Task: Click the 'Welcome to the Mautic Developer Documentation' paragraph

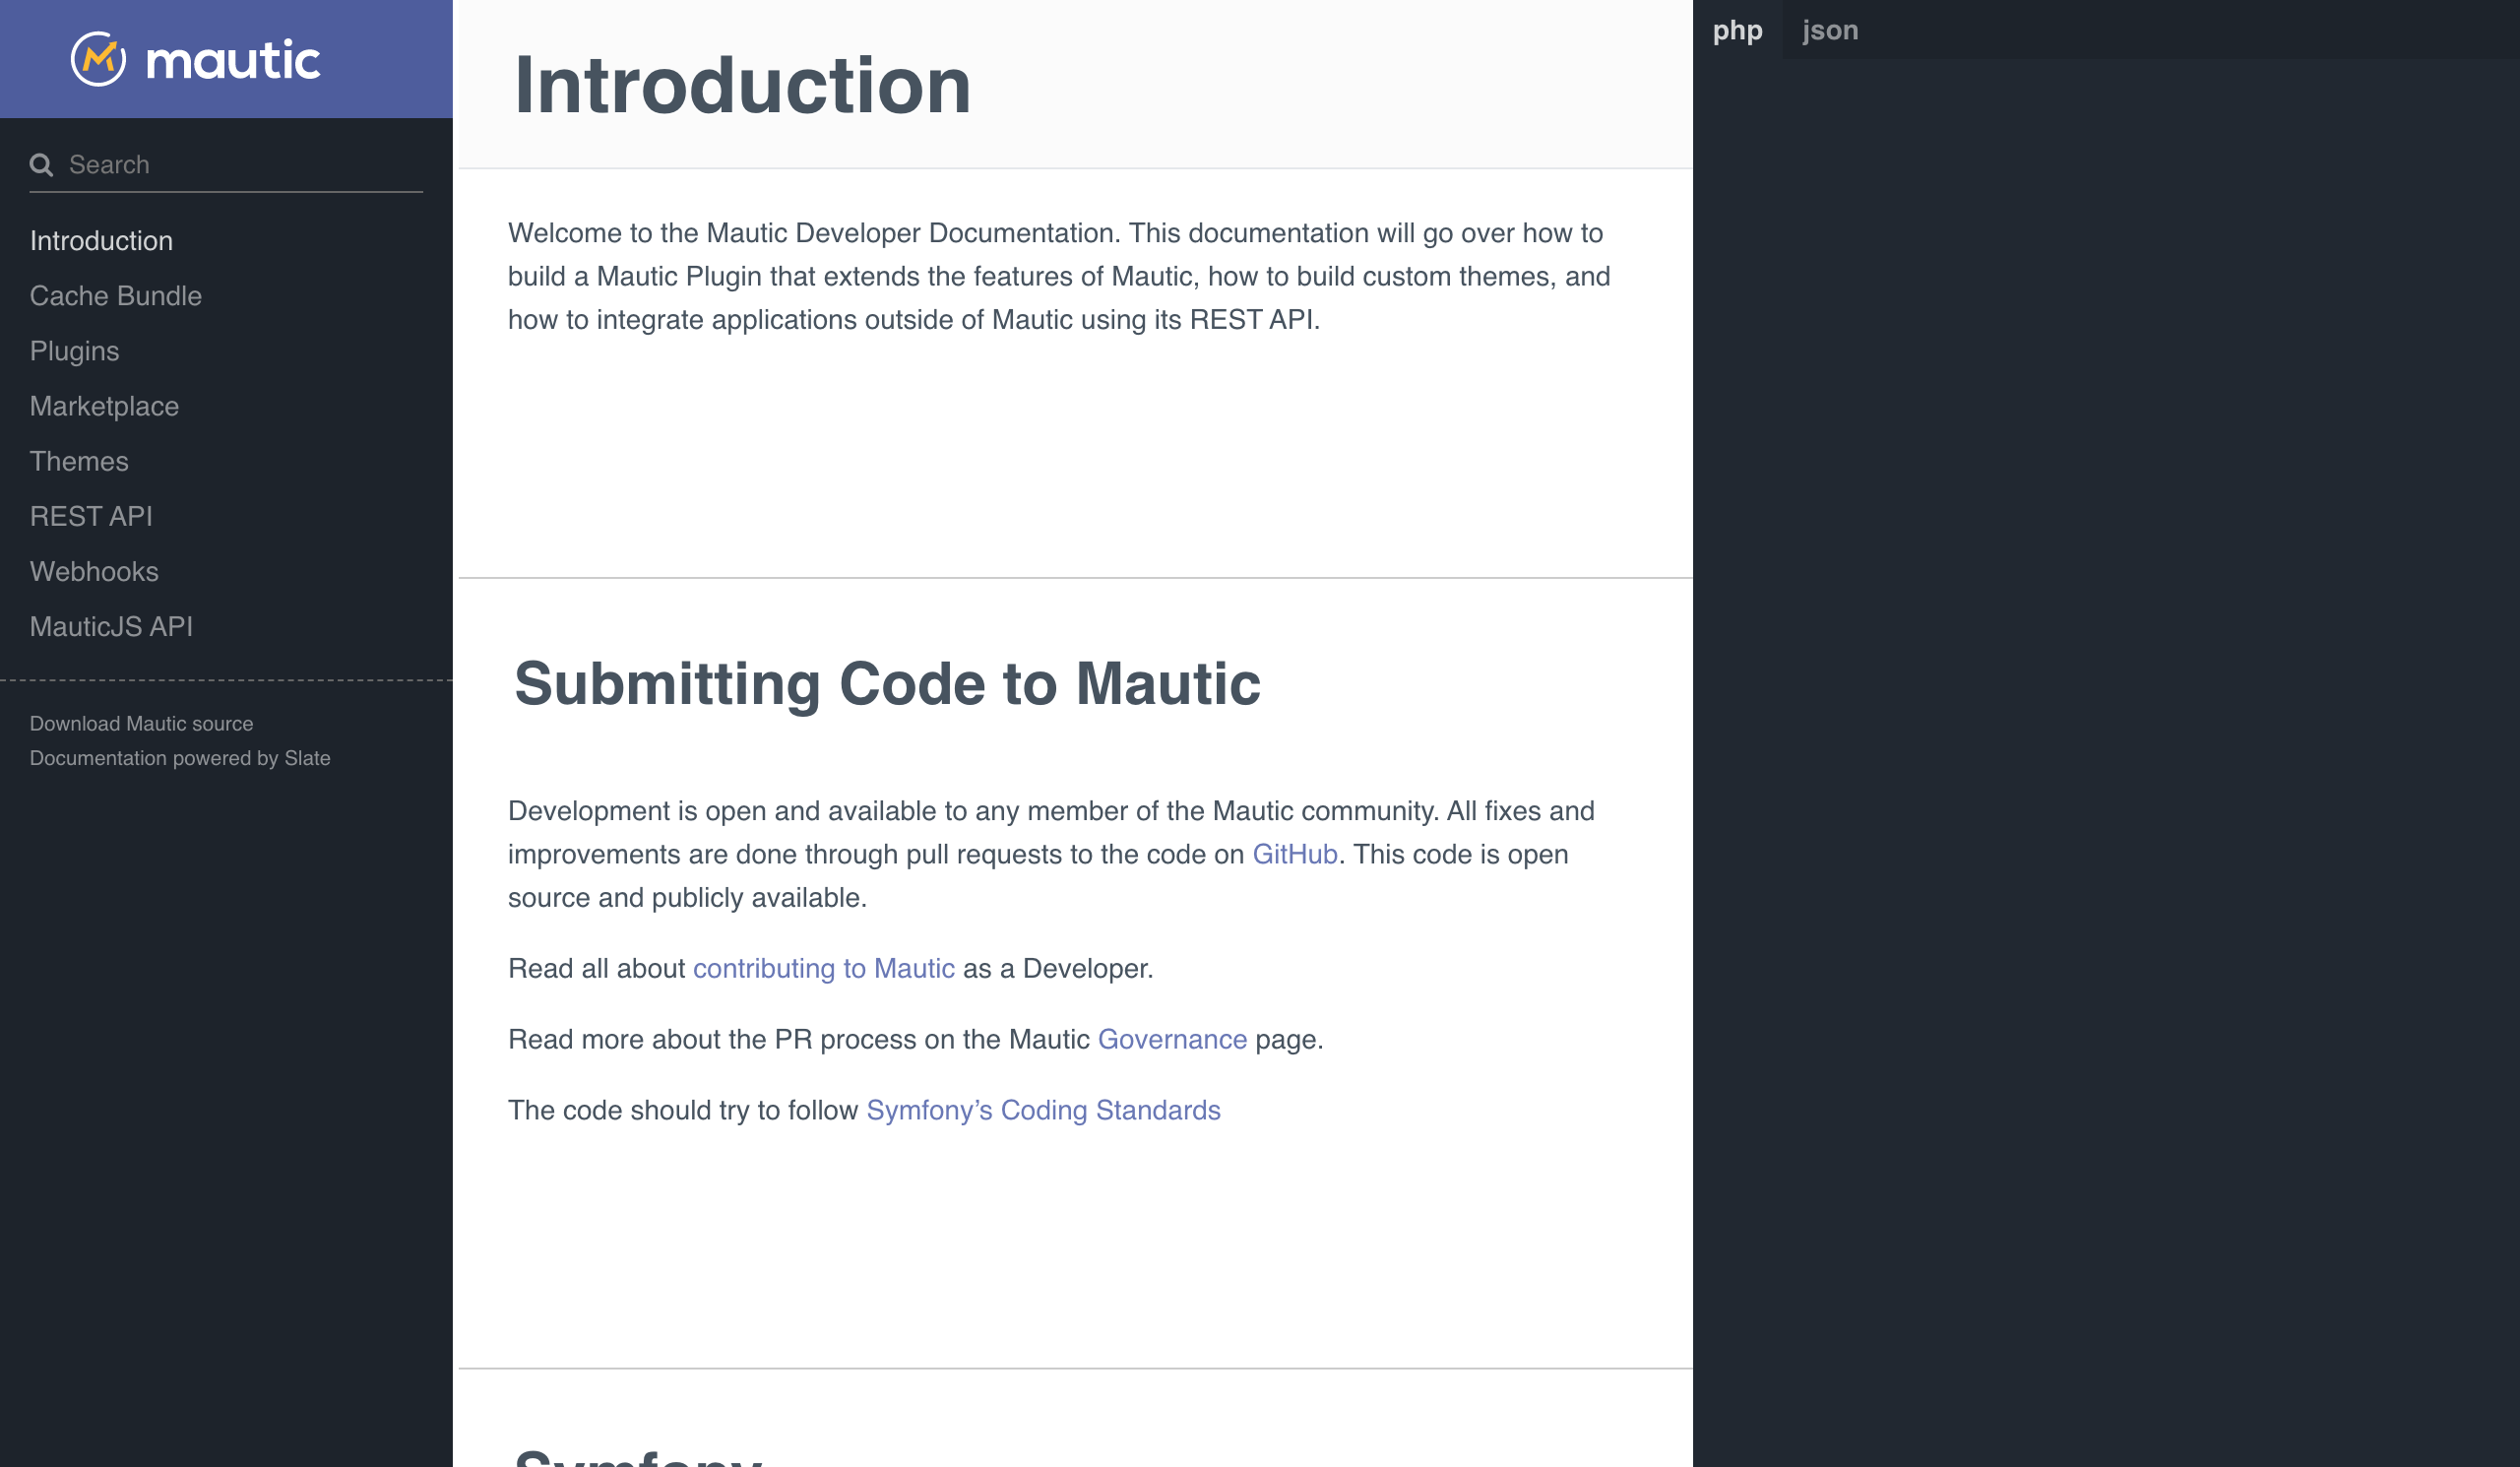Action: coord(1059,276)
